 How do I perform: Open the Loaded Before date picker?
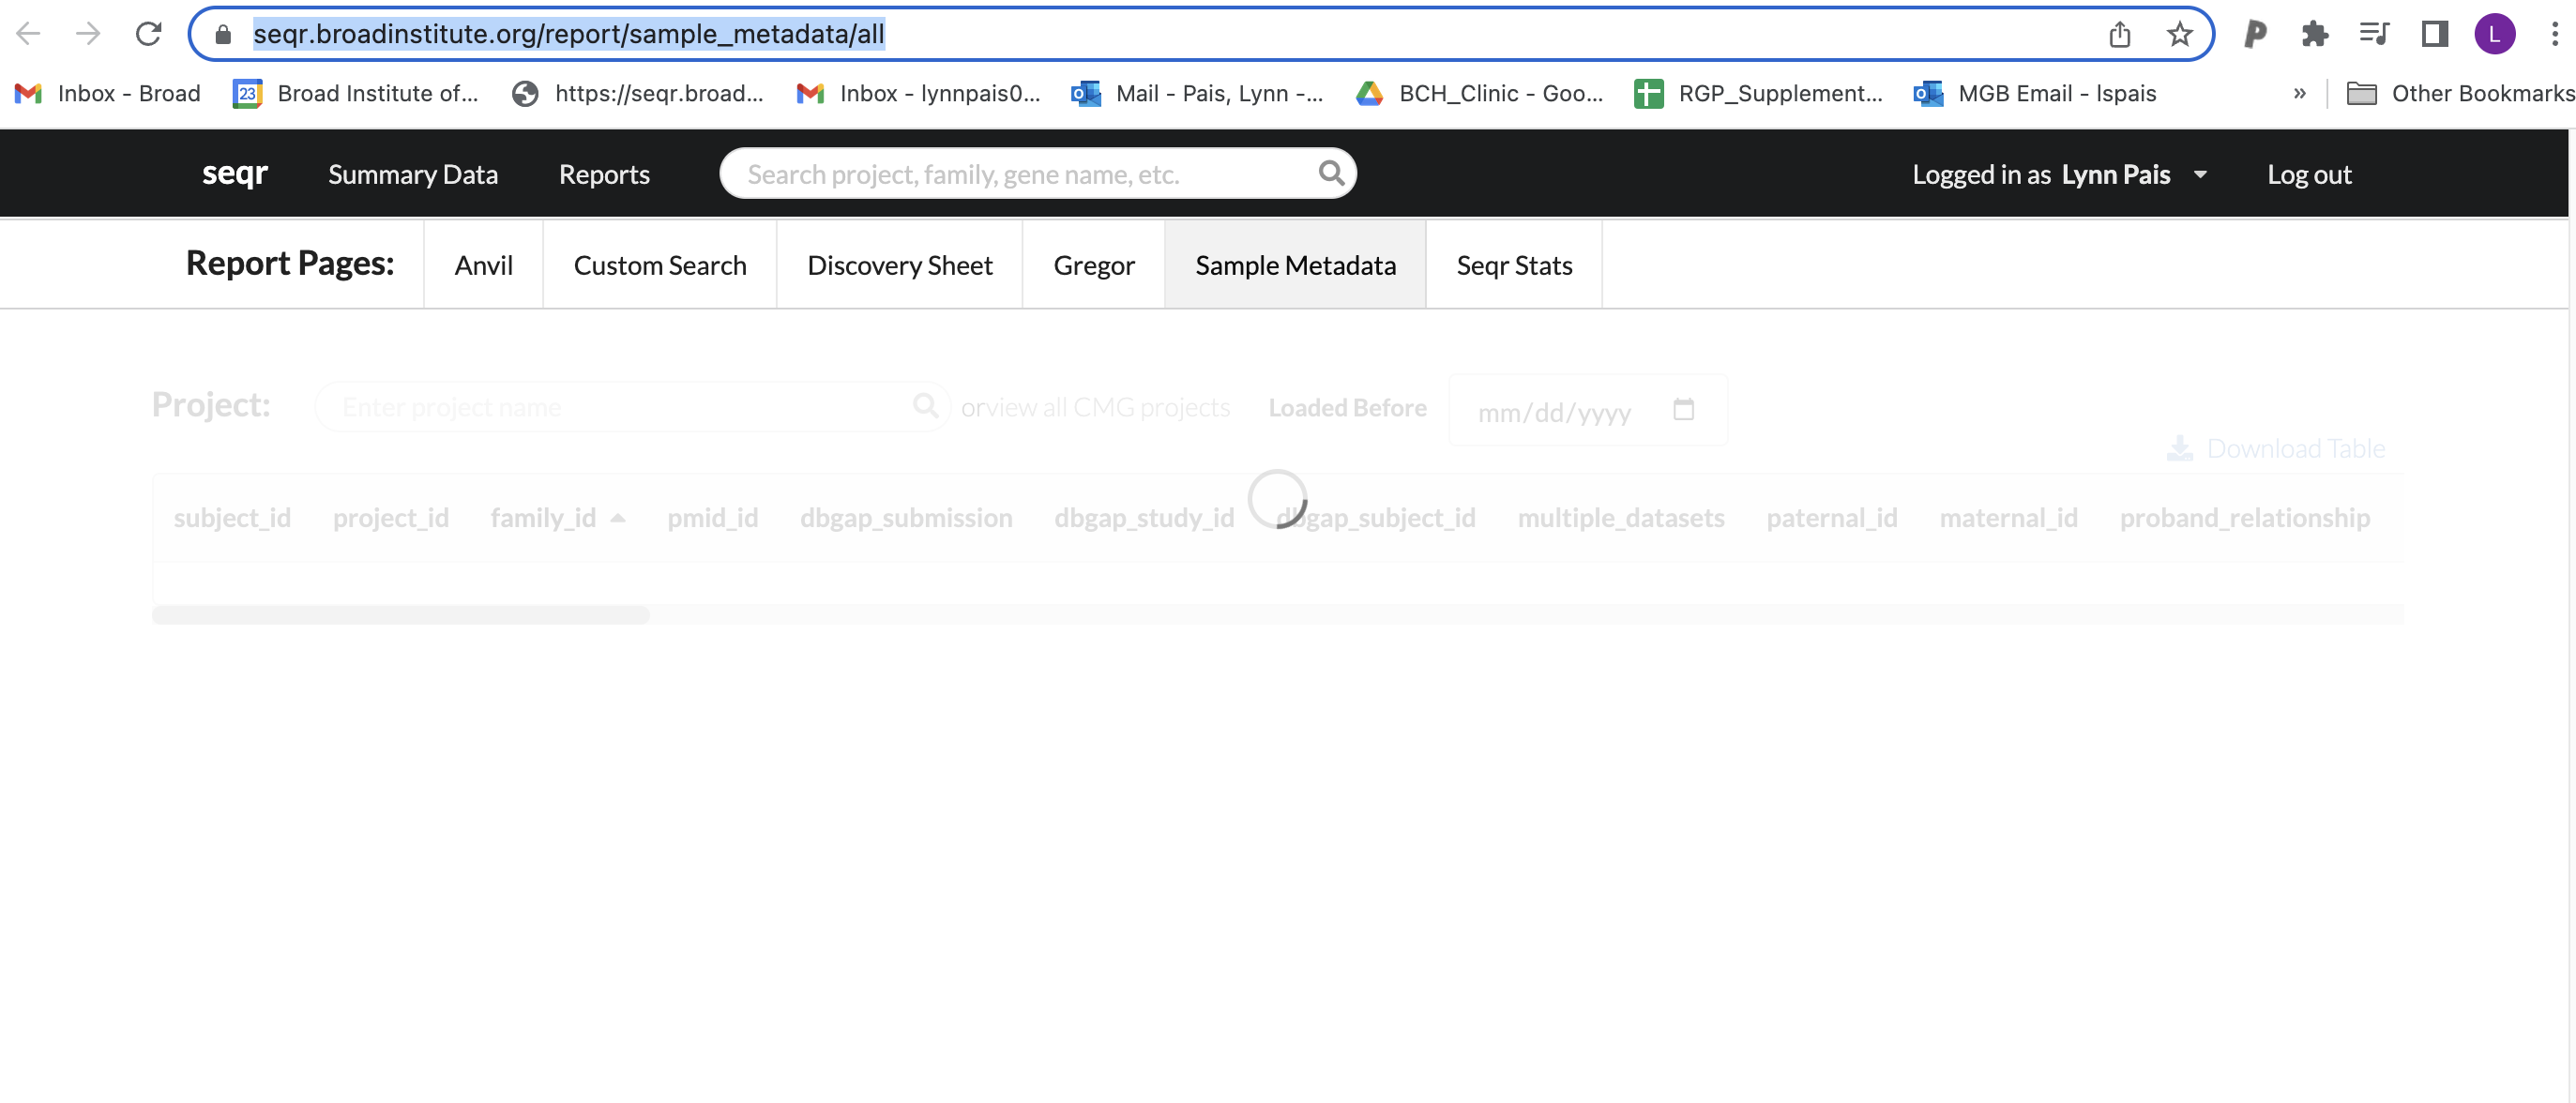pyautogui.click(x=1684, y=410)
